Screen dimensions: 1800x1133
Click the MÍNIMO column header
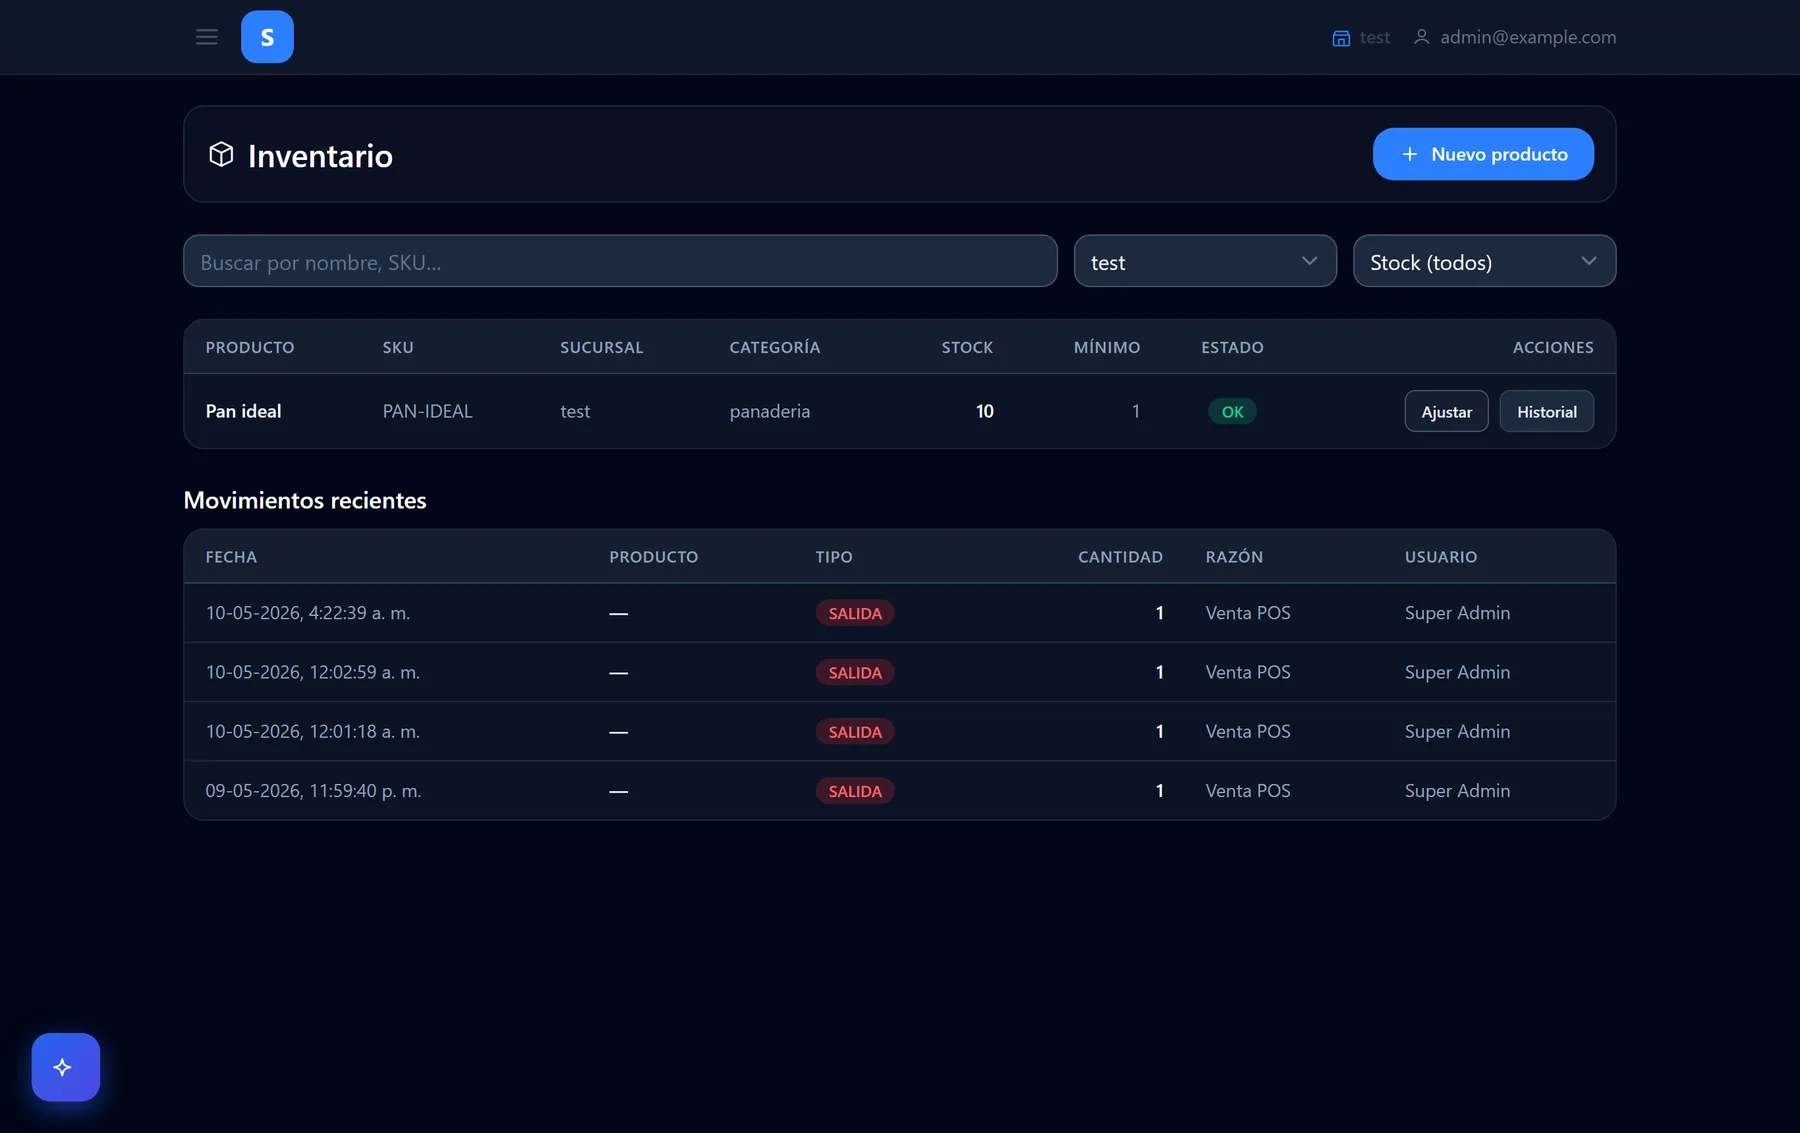(1107, 347)
